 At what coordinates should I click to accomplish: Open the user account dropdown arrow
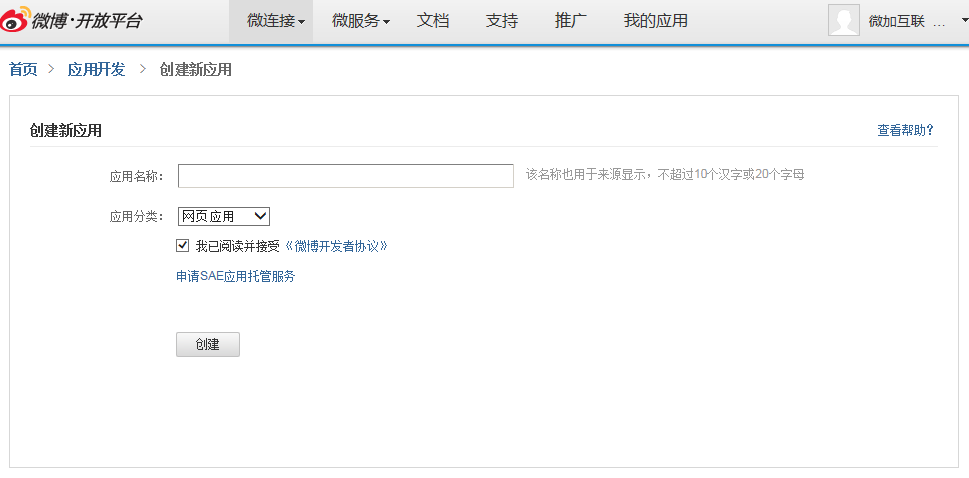coord(952,21)
